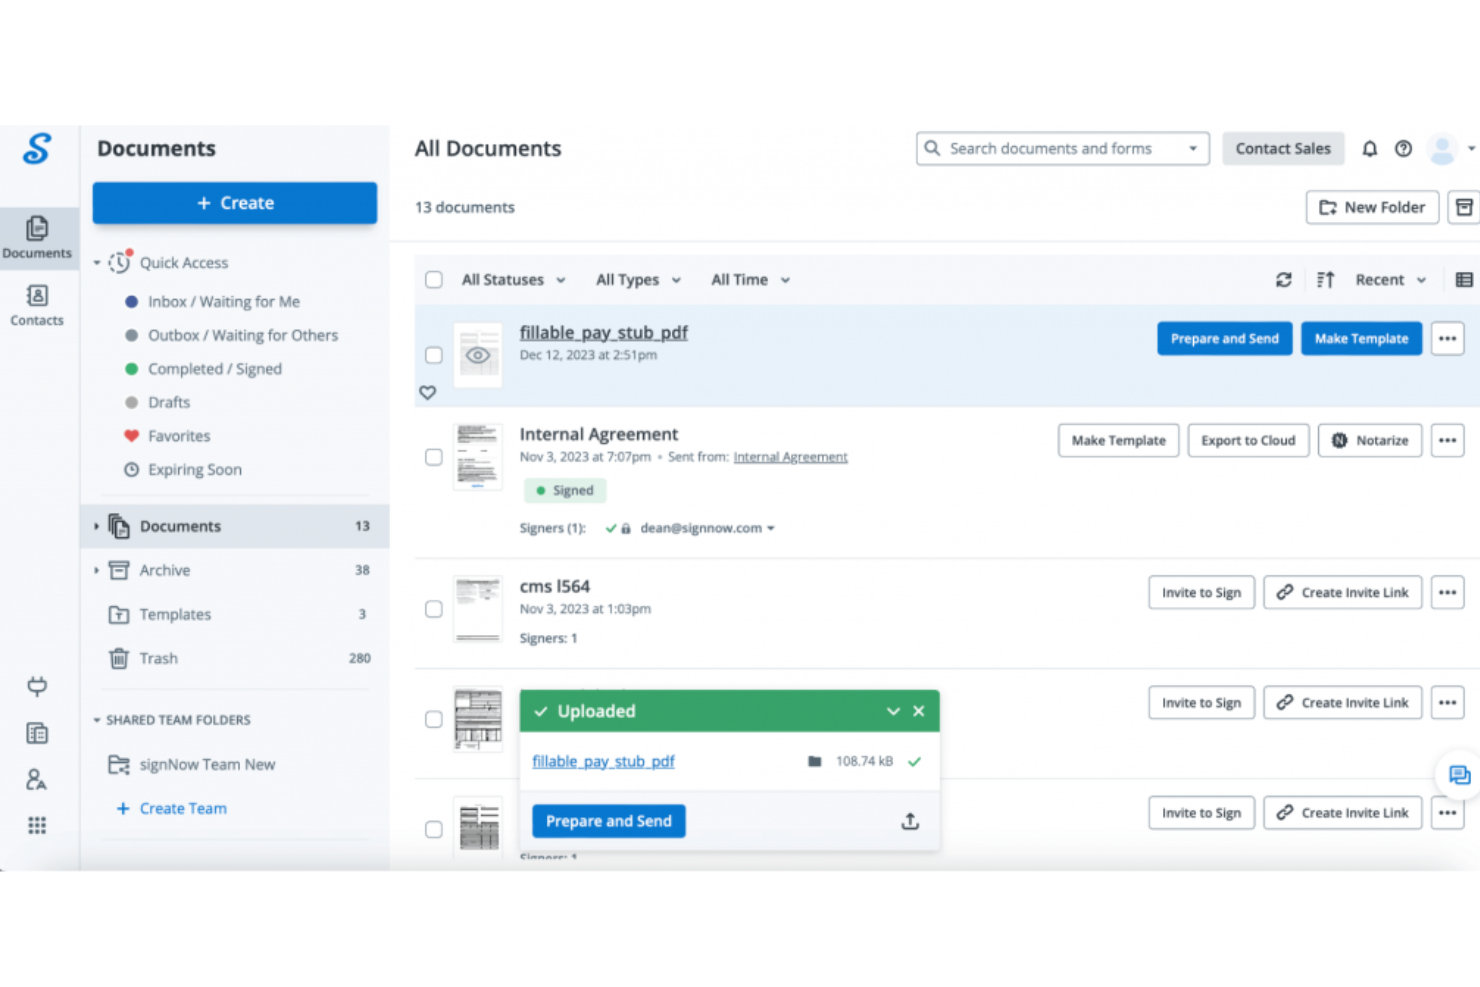Open the apps grid icon in sidebar
1480x987 pixels.
(x=37, y=825)
